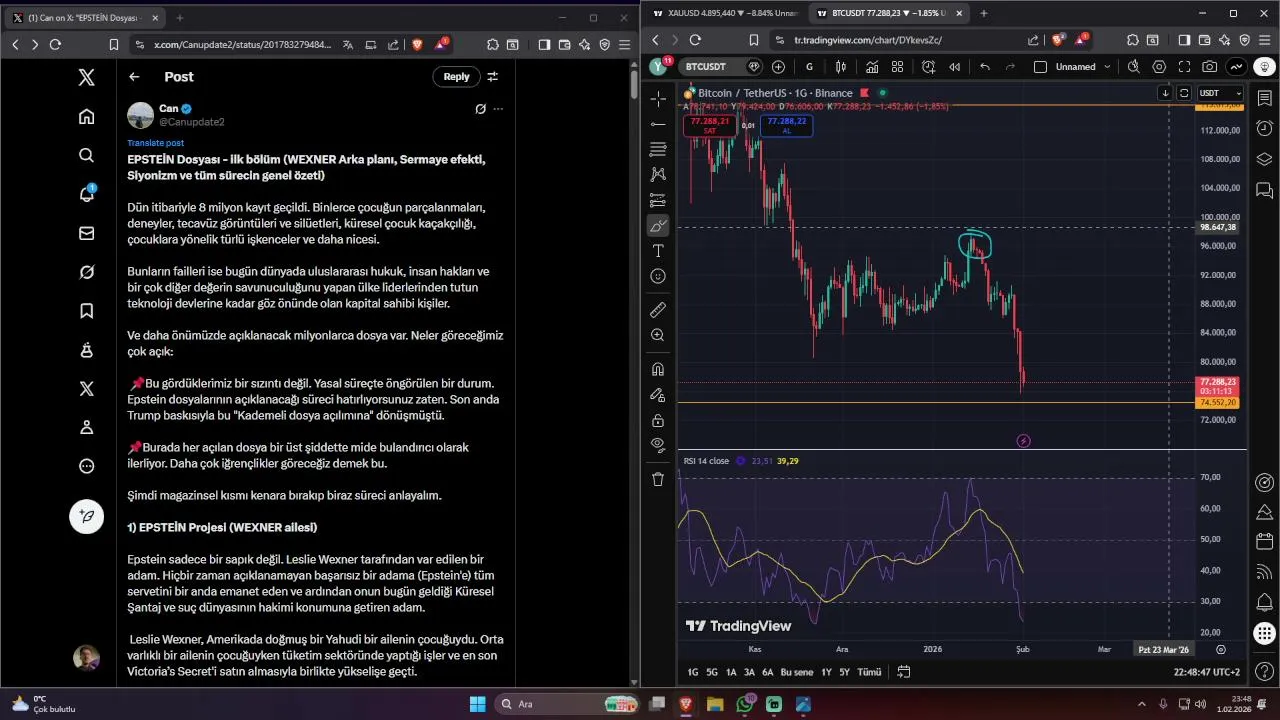The height and width of the screenshot is (720, 1280).
Task: Expand the USDT currency dropdown
Action: [x=1220, y=93]
